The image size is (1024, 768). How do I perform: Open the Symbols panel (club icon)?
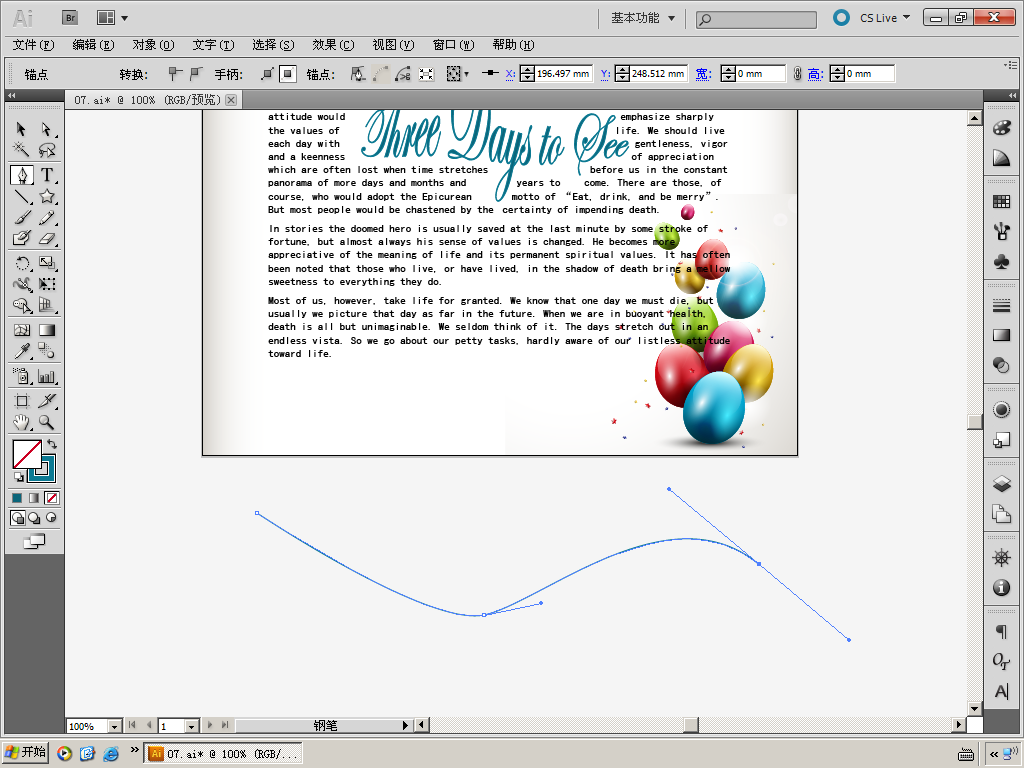1001,262
